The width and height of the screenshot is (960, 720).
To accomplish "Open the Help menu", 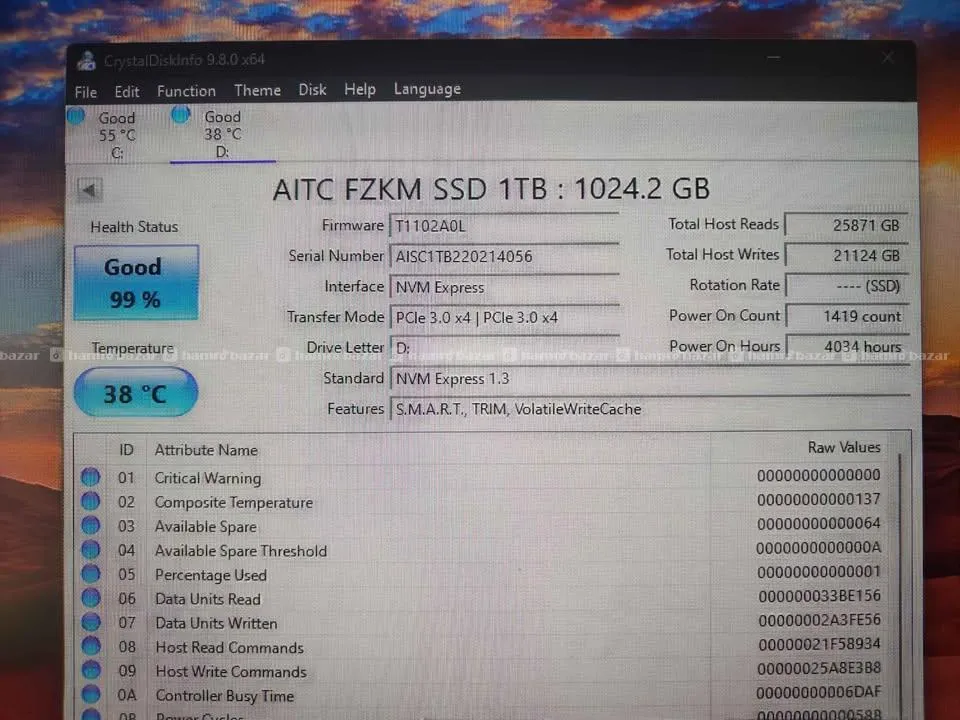I will coord(359,89).
